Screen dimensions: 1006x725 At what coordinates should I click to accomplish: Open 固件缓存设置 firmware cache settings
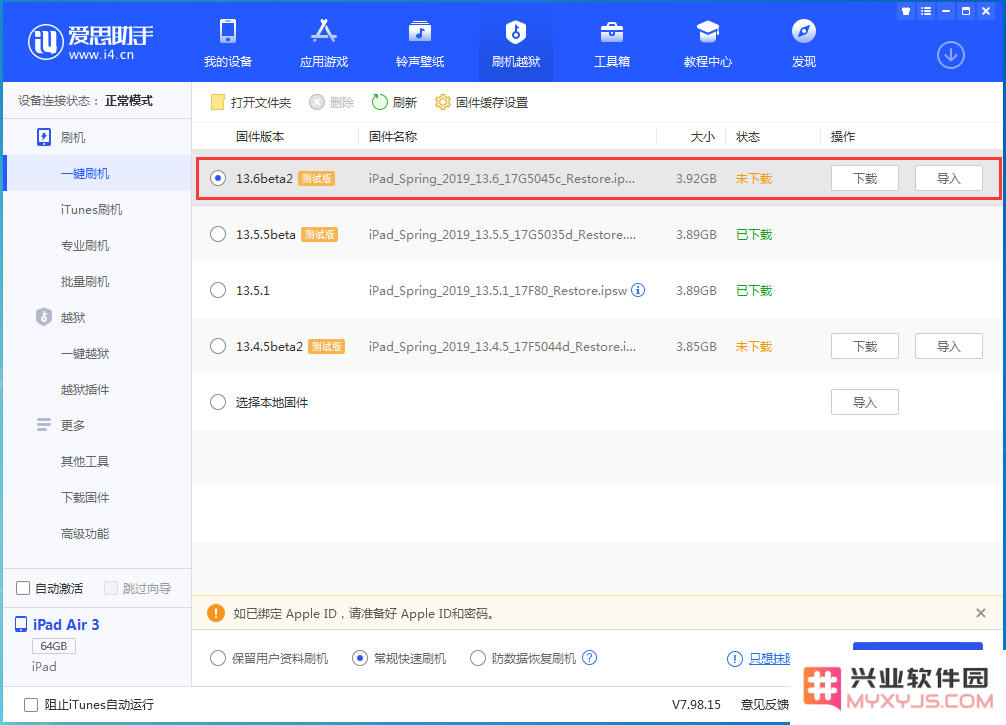click(x=481, y=103)
